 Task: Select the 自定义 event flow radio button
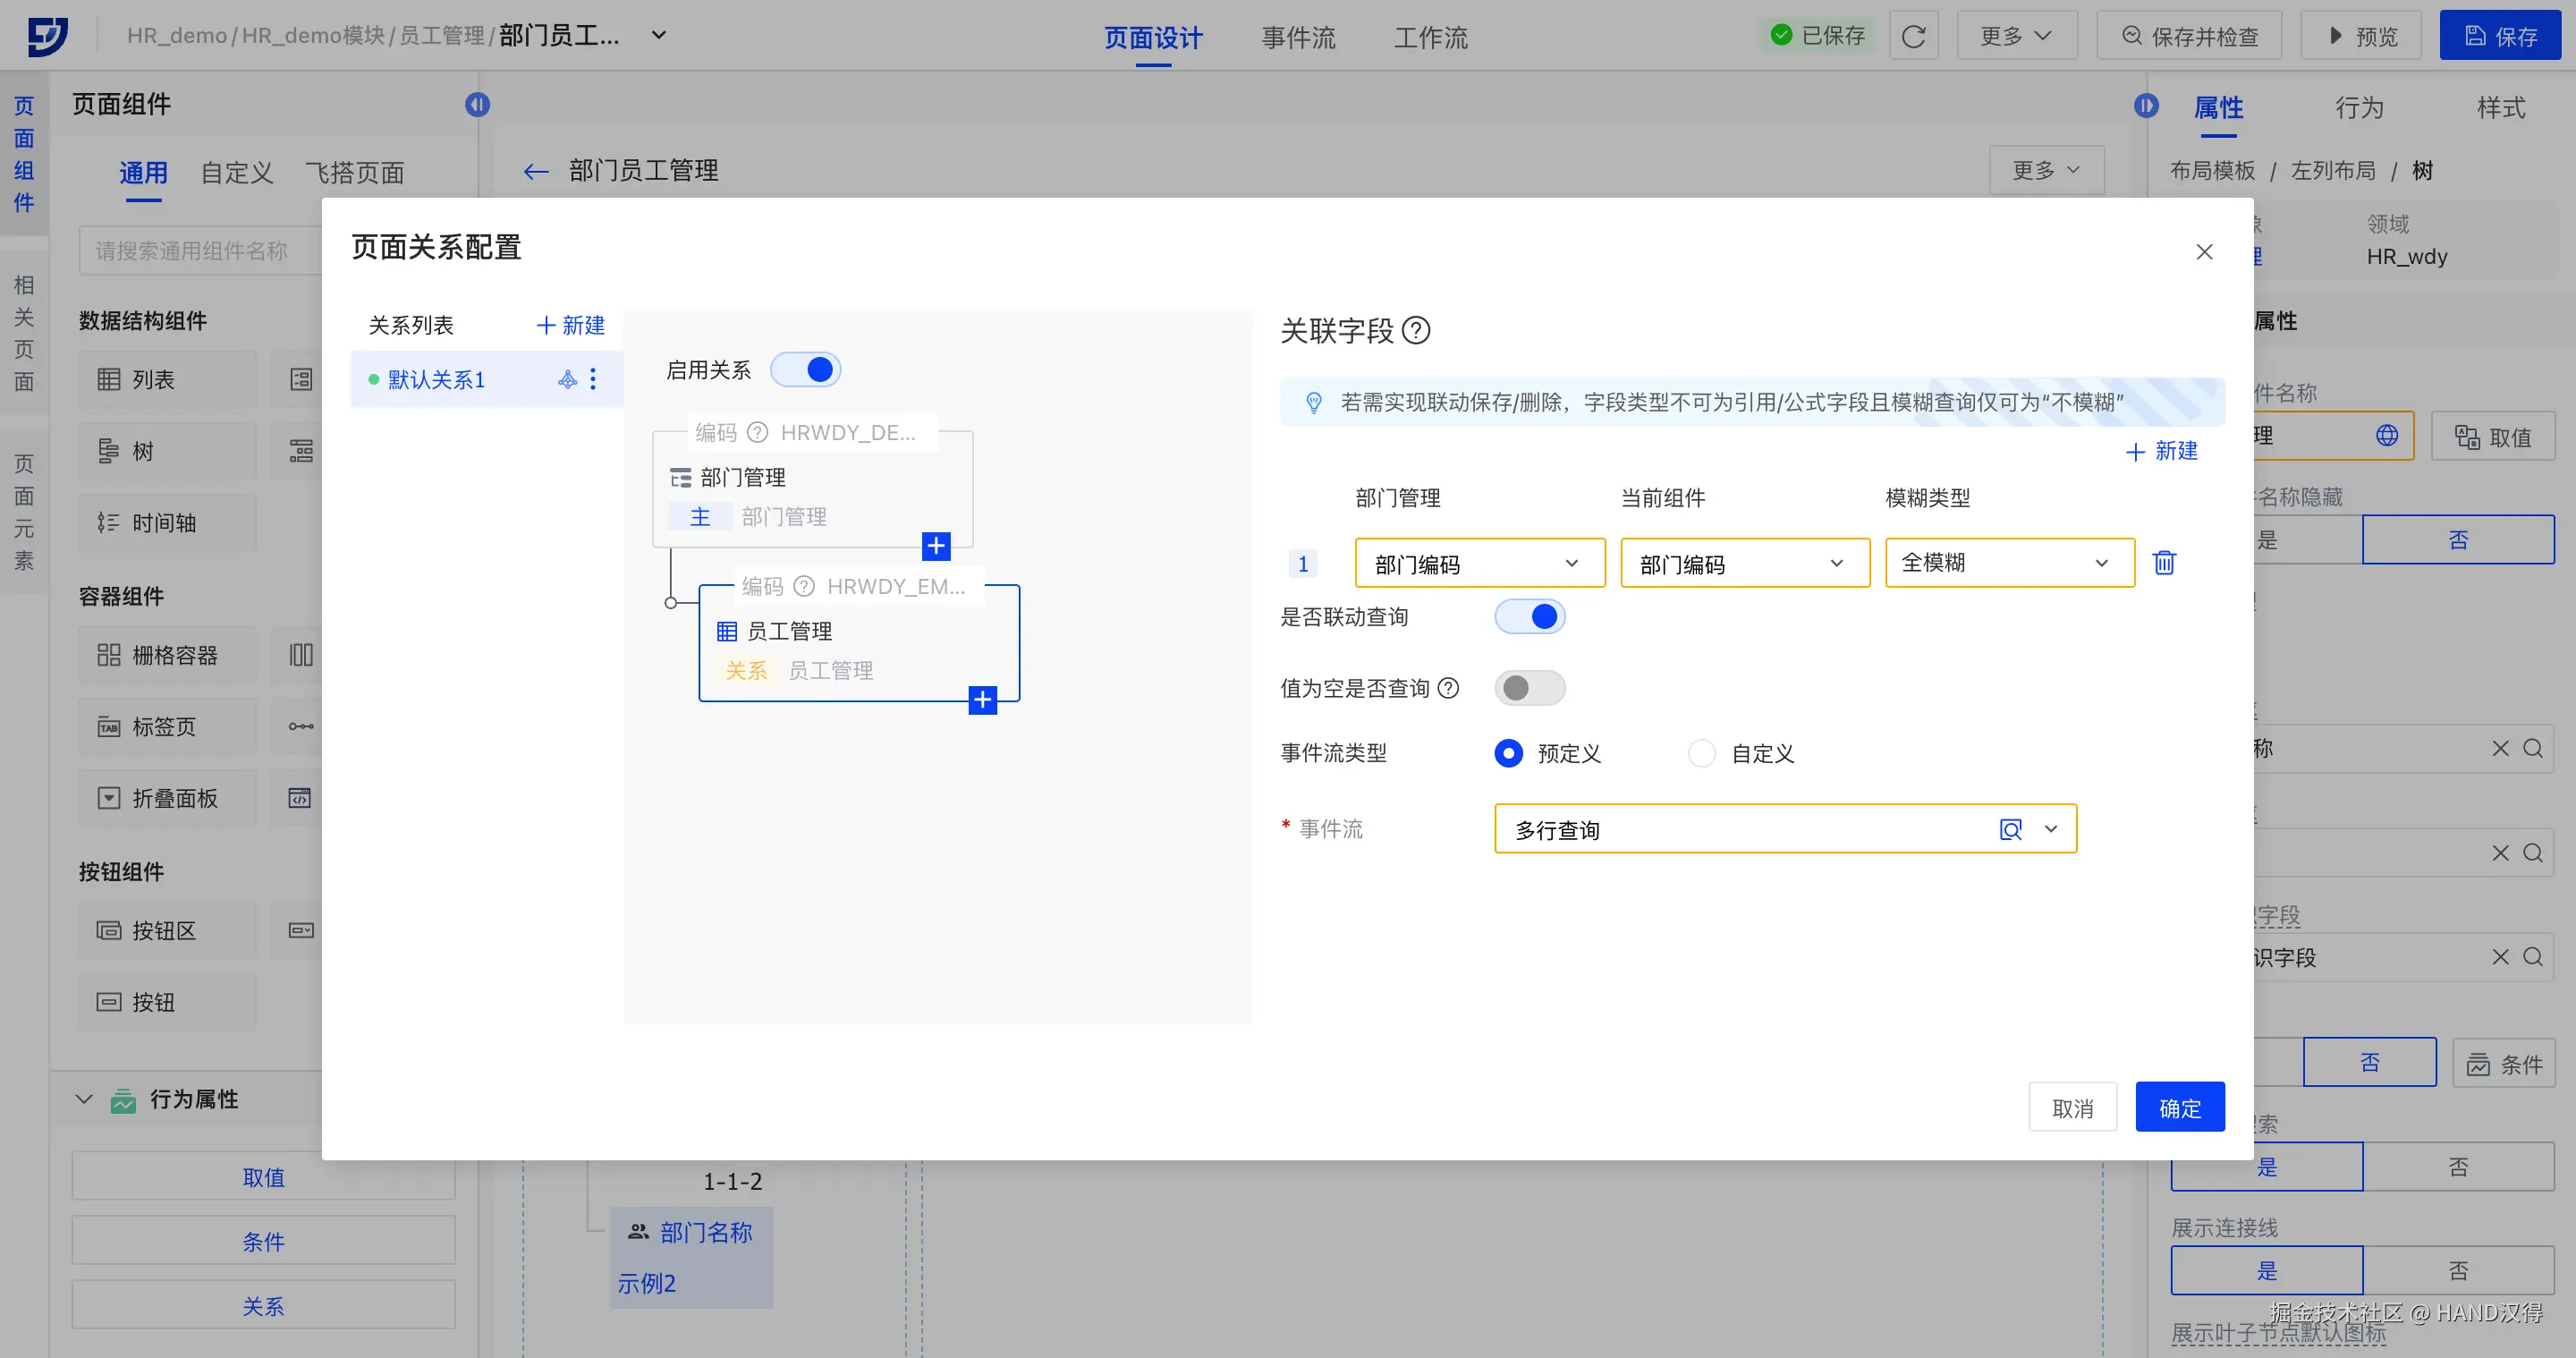click(x=1702, y=753)
